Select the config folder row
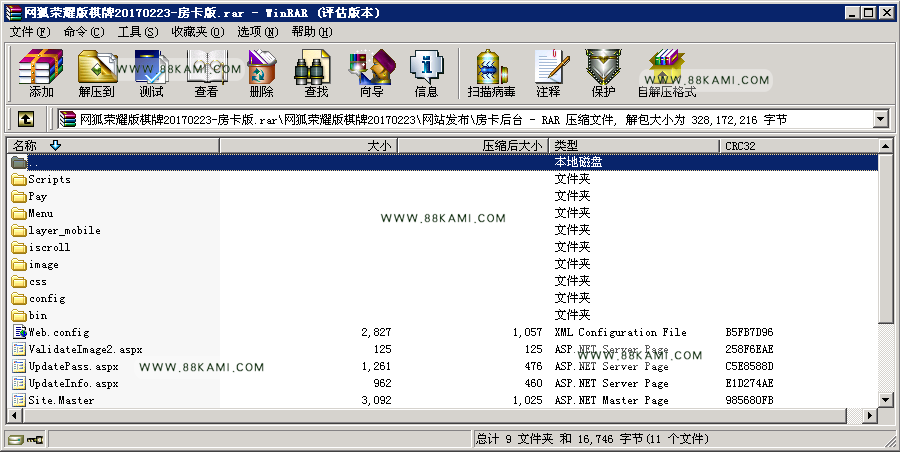The image size is (900, 452). [443, 298]
